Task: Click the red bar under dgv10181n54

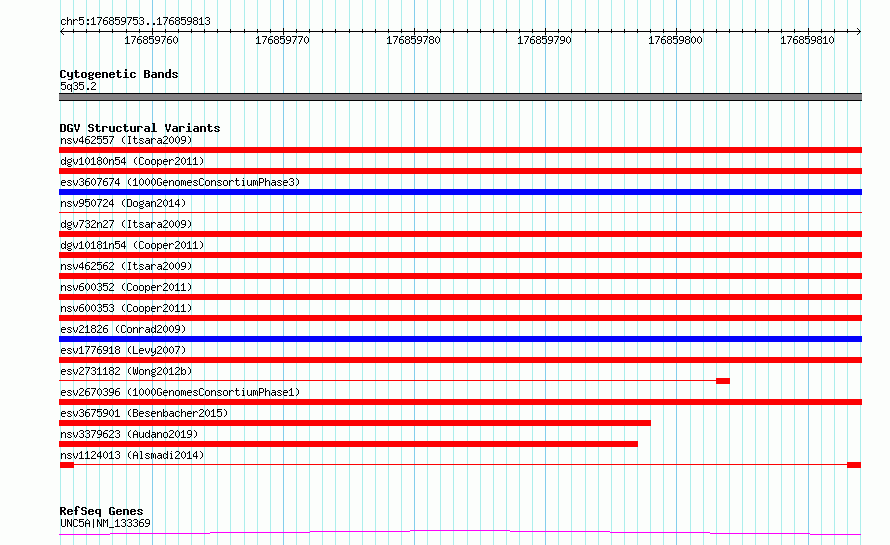Action: click(460, 255)
